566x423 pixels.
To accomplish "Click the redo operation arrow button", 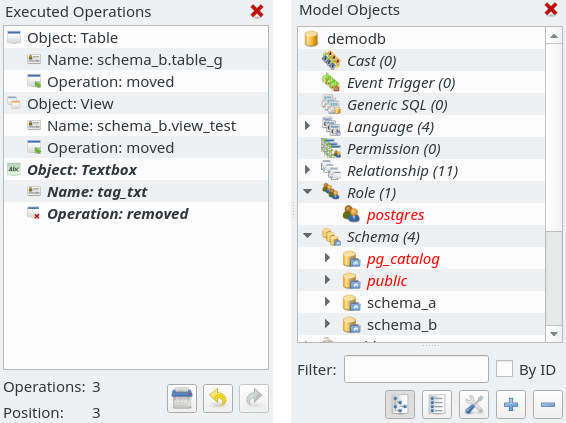I will [x=254, y=398].
